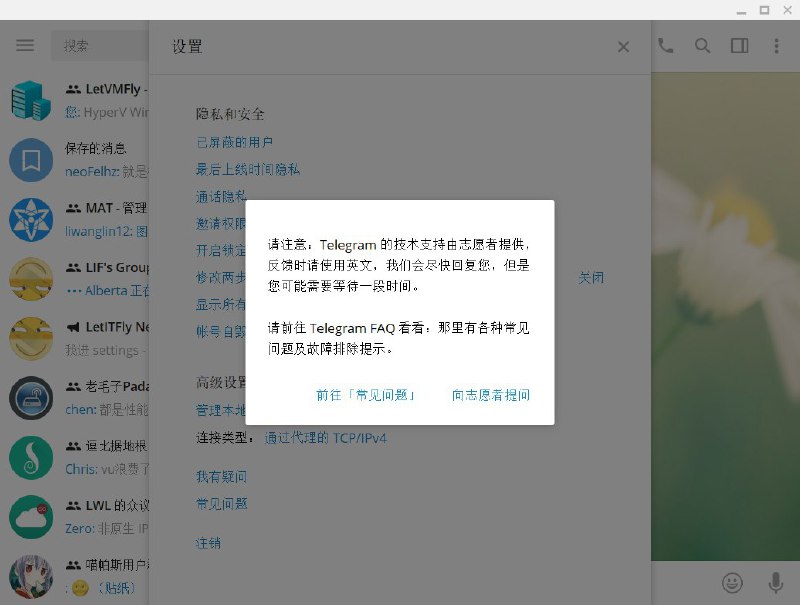The width and height of the screenshot is (800, 605).
Task: Click the 隐私和安全 section heading
Action: point(230,114)
